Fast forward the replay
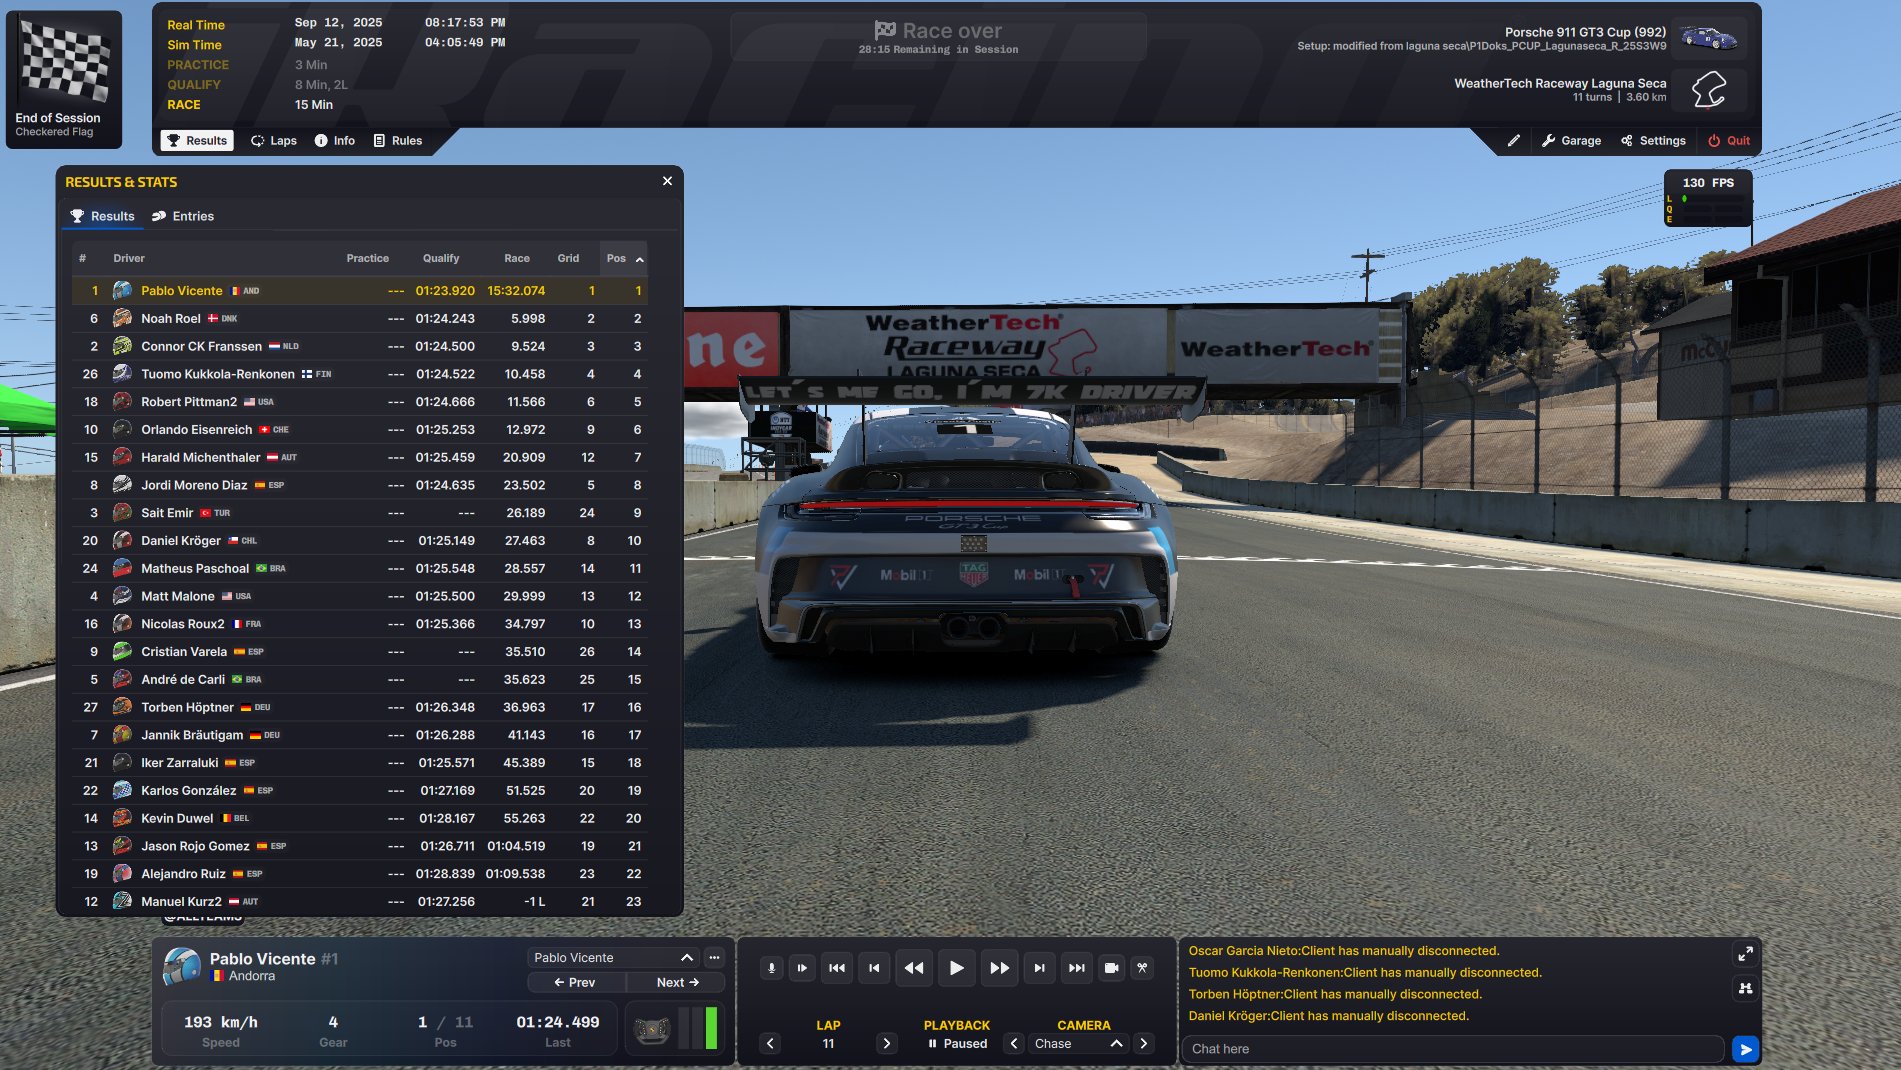 click(x=999, y=968)
